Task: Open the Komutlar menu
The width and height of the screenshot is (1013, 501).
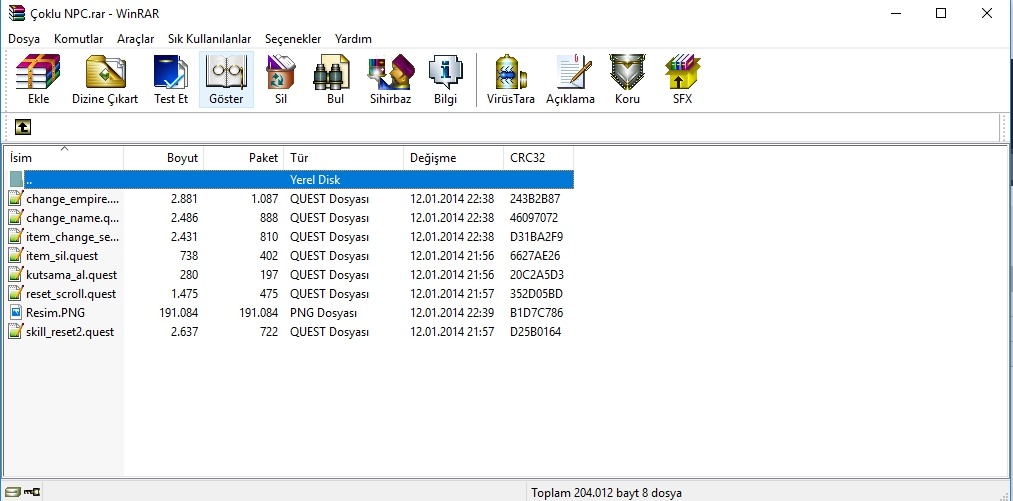Action: [78, 39]
